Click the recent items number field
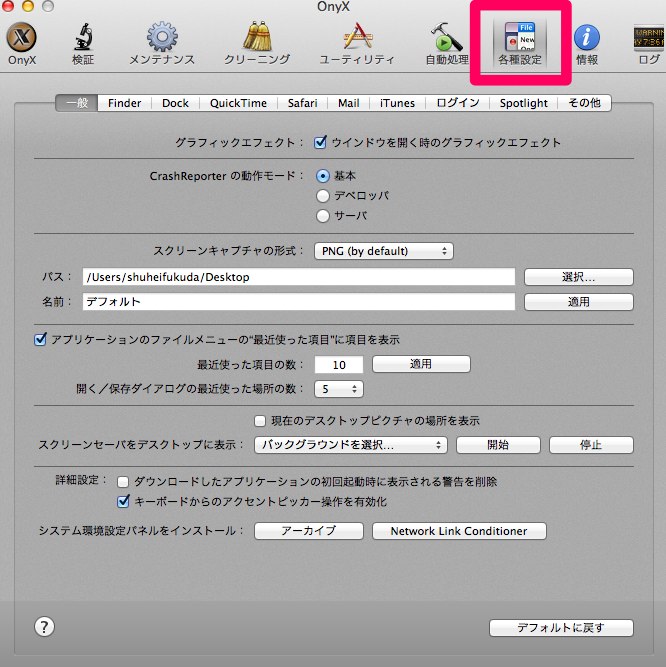666x667 pixels. pos(339,365)
